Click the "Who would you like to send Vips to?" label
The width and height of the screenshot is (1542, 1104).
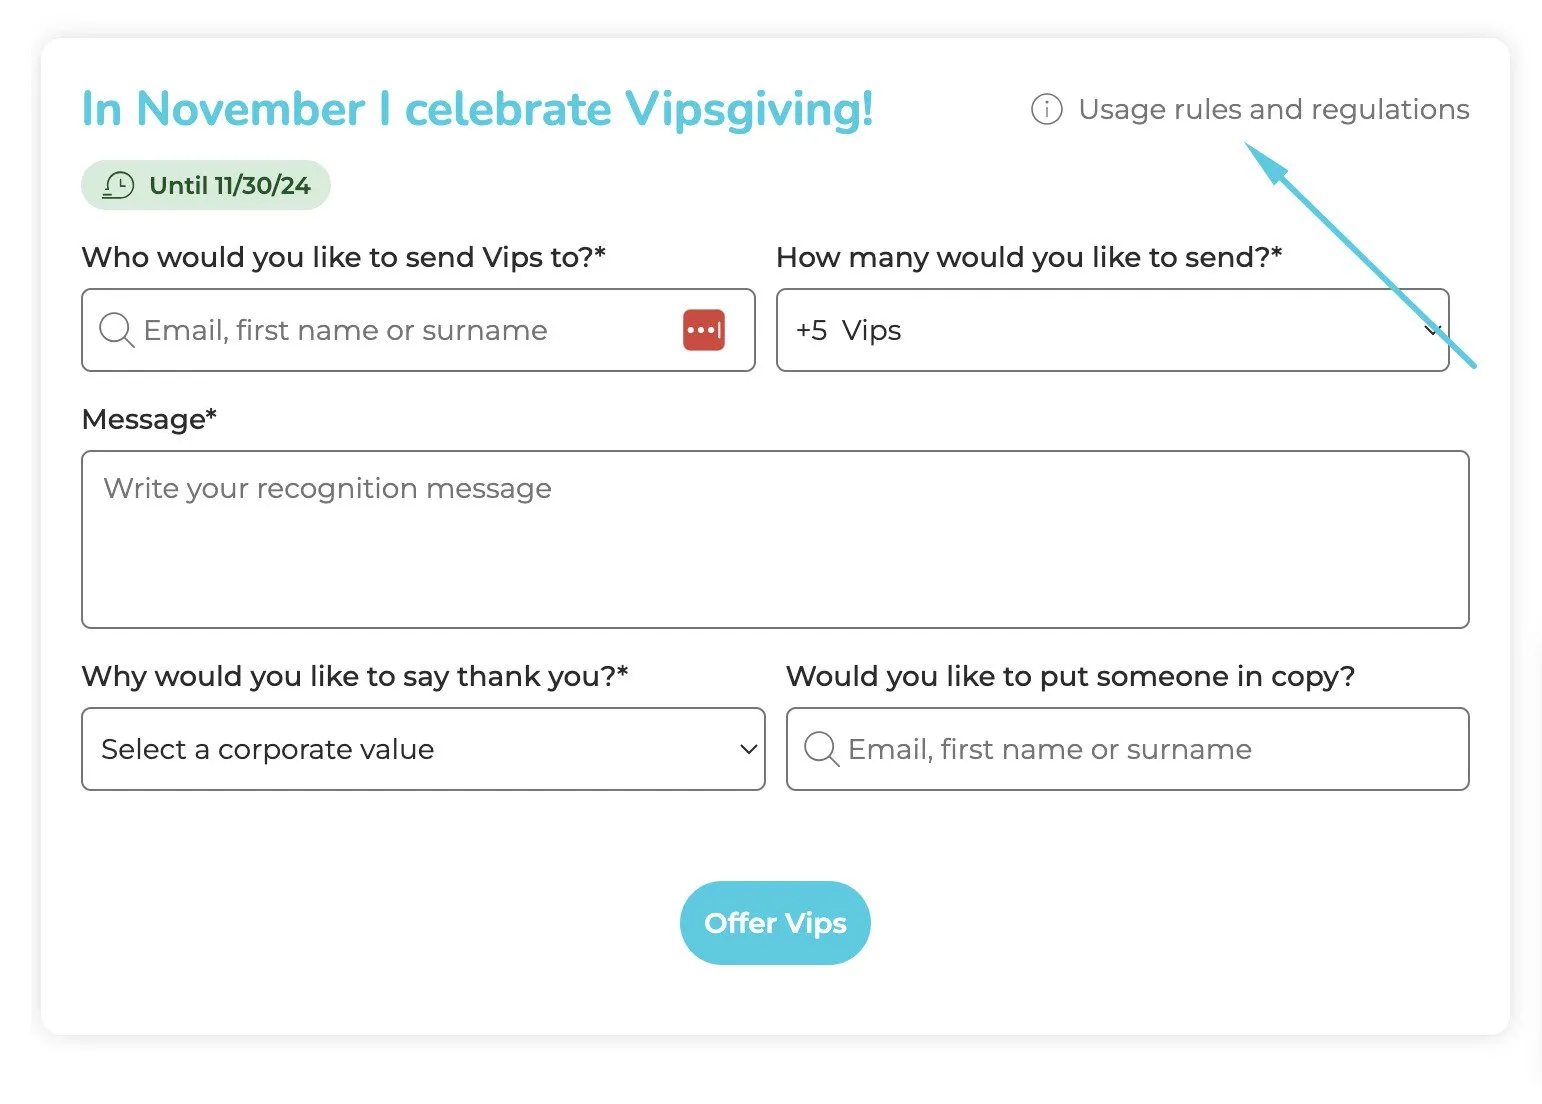coord(343,257)
